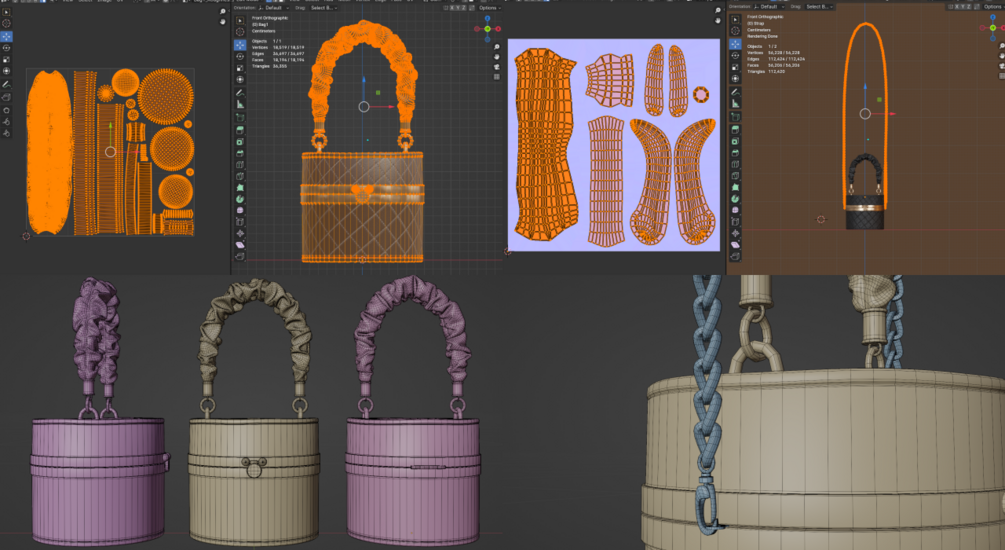This screenshot has height=550, width=1005.
Task: Click the zoom icon in lavender UV editor
Action: click(718, 10)
